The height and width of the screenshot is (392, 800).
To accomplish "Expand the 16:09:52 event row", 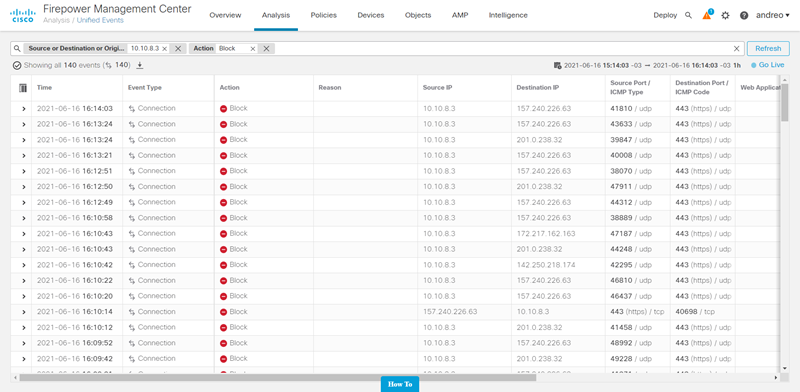I will pyautogui.click(x=23, y=343).
